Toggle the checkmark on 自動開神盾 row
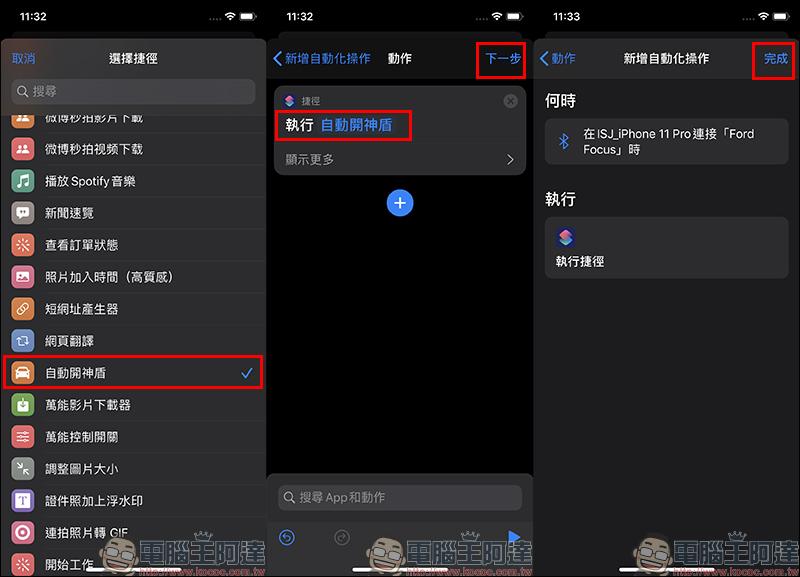This screenshot has height=577, width=800. [x=247, y=373]
